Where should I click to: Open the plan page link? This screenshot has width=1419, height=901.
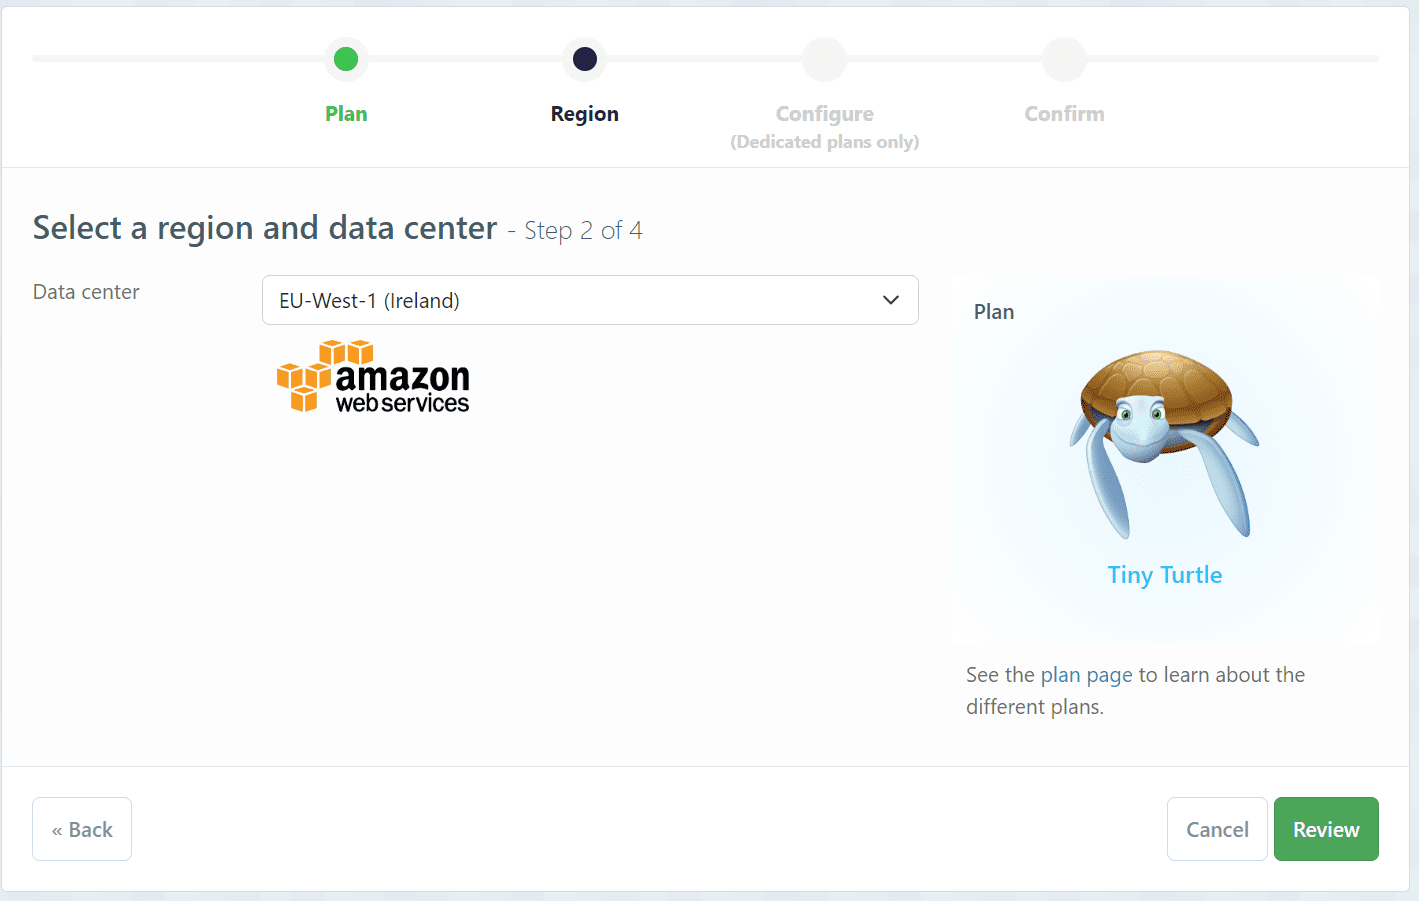[x=1087, y=675]
